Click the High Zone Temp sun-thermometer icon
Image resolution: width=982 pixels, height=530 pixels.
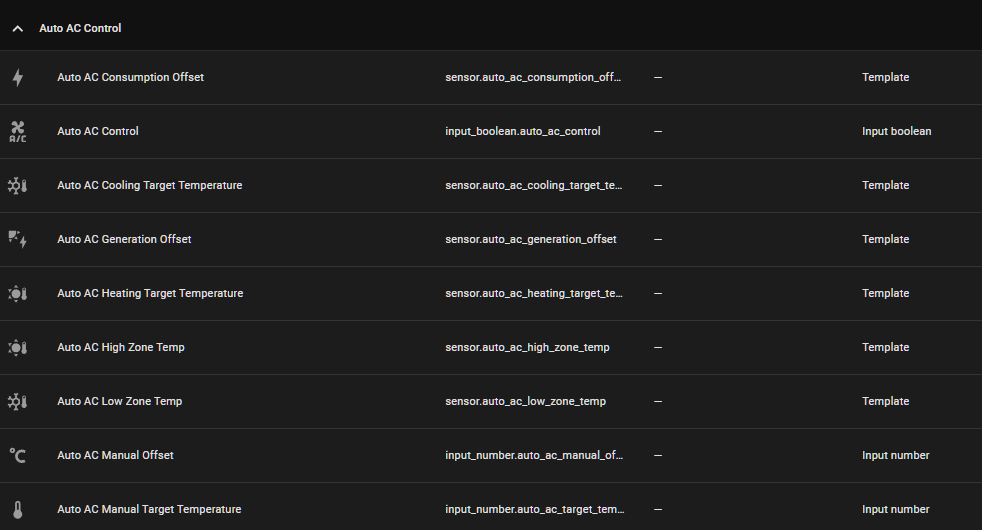click(18, 348)
